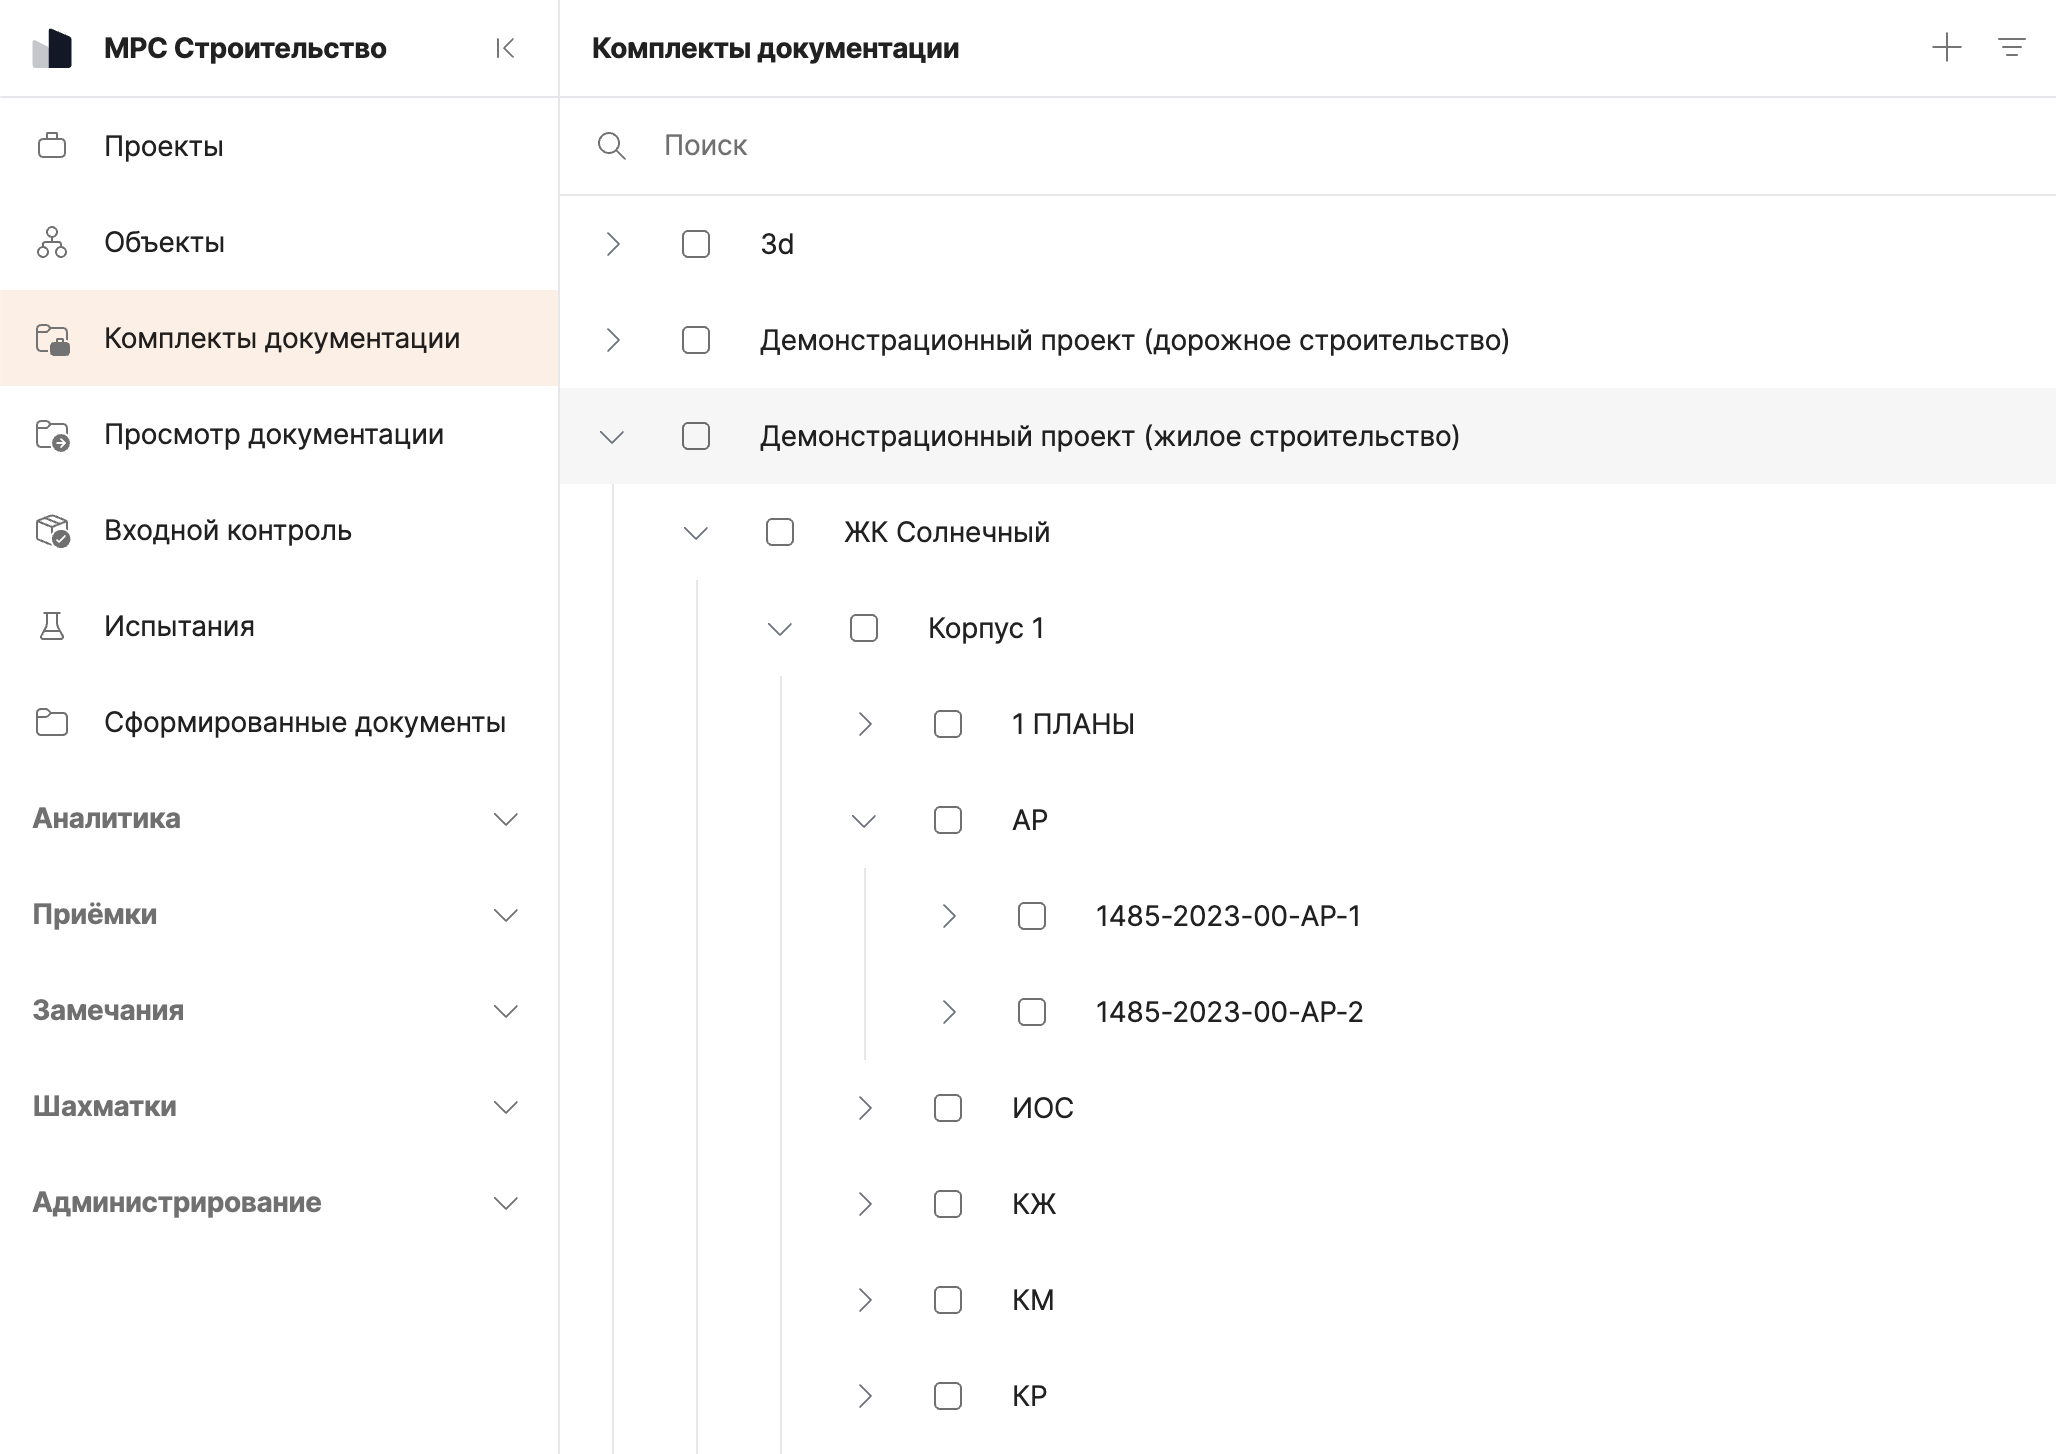This screenshot has height=1454, width=2056.
Task: Expand the Аналитика sidebar group
Action: tap(506, 819)
